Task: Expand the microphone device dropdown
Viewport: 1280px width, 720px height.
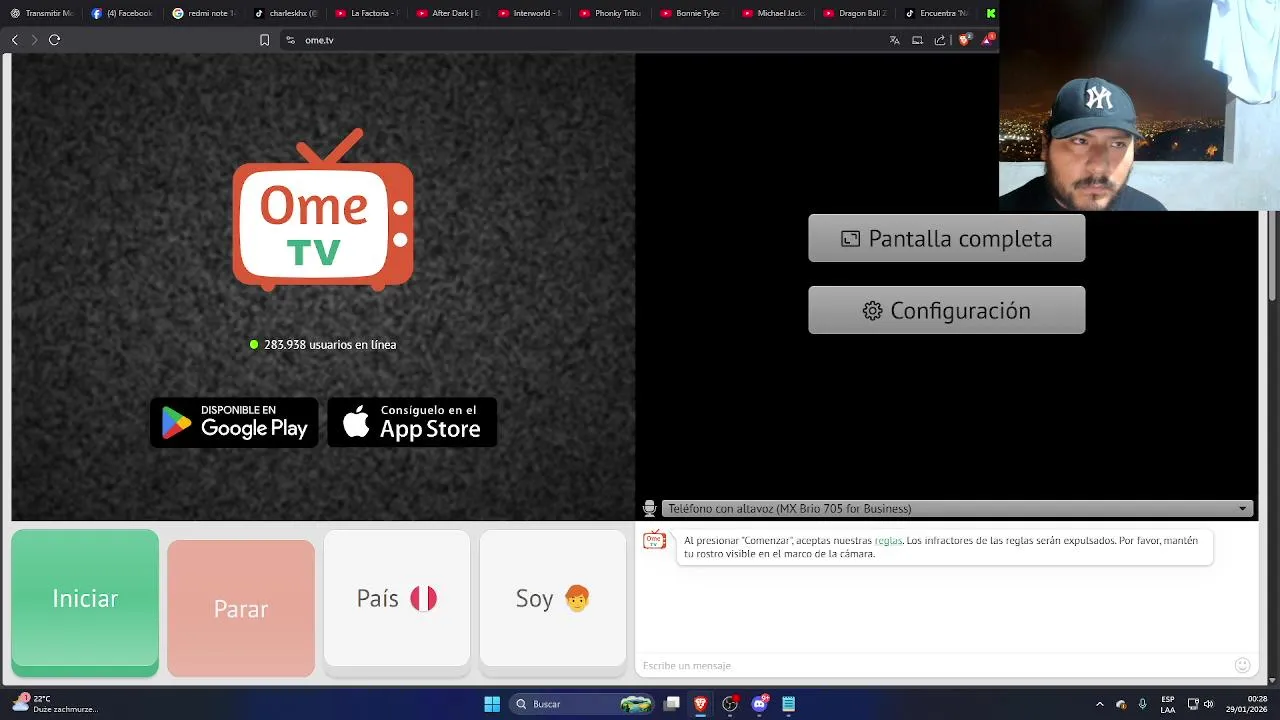Action: click(x=958, y=508)
